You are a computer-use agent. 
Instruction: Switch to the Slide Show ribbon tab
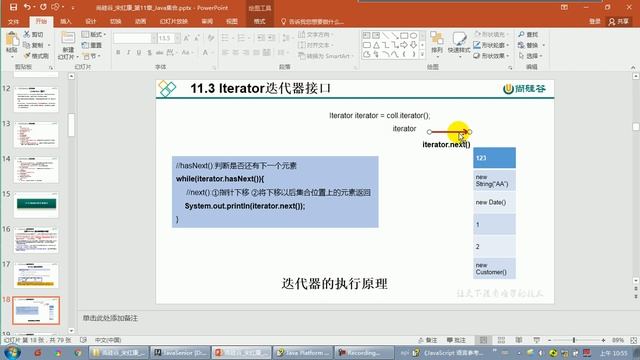[x=173, y=21]
